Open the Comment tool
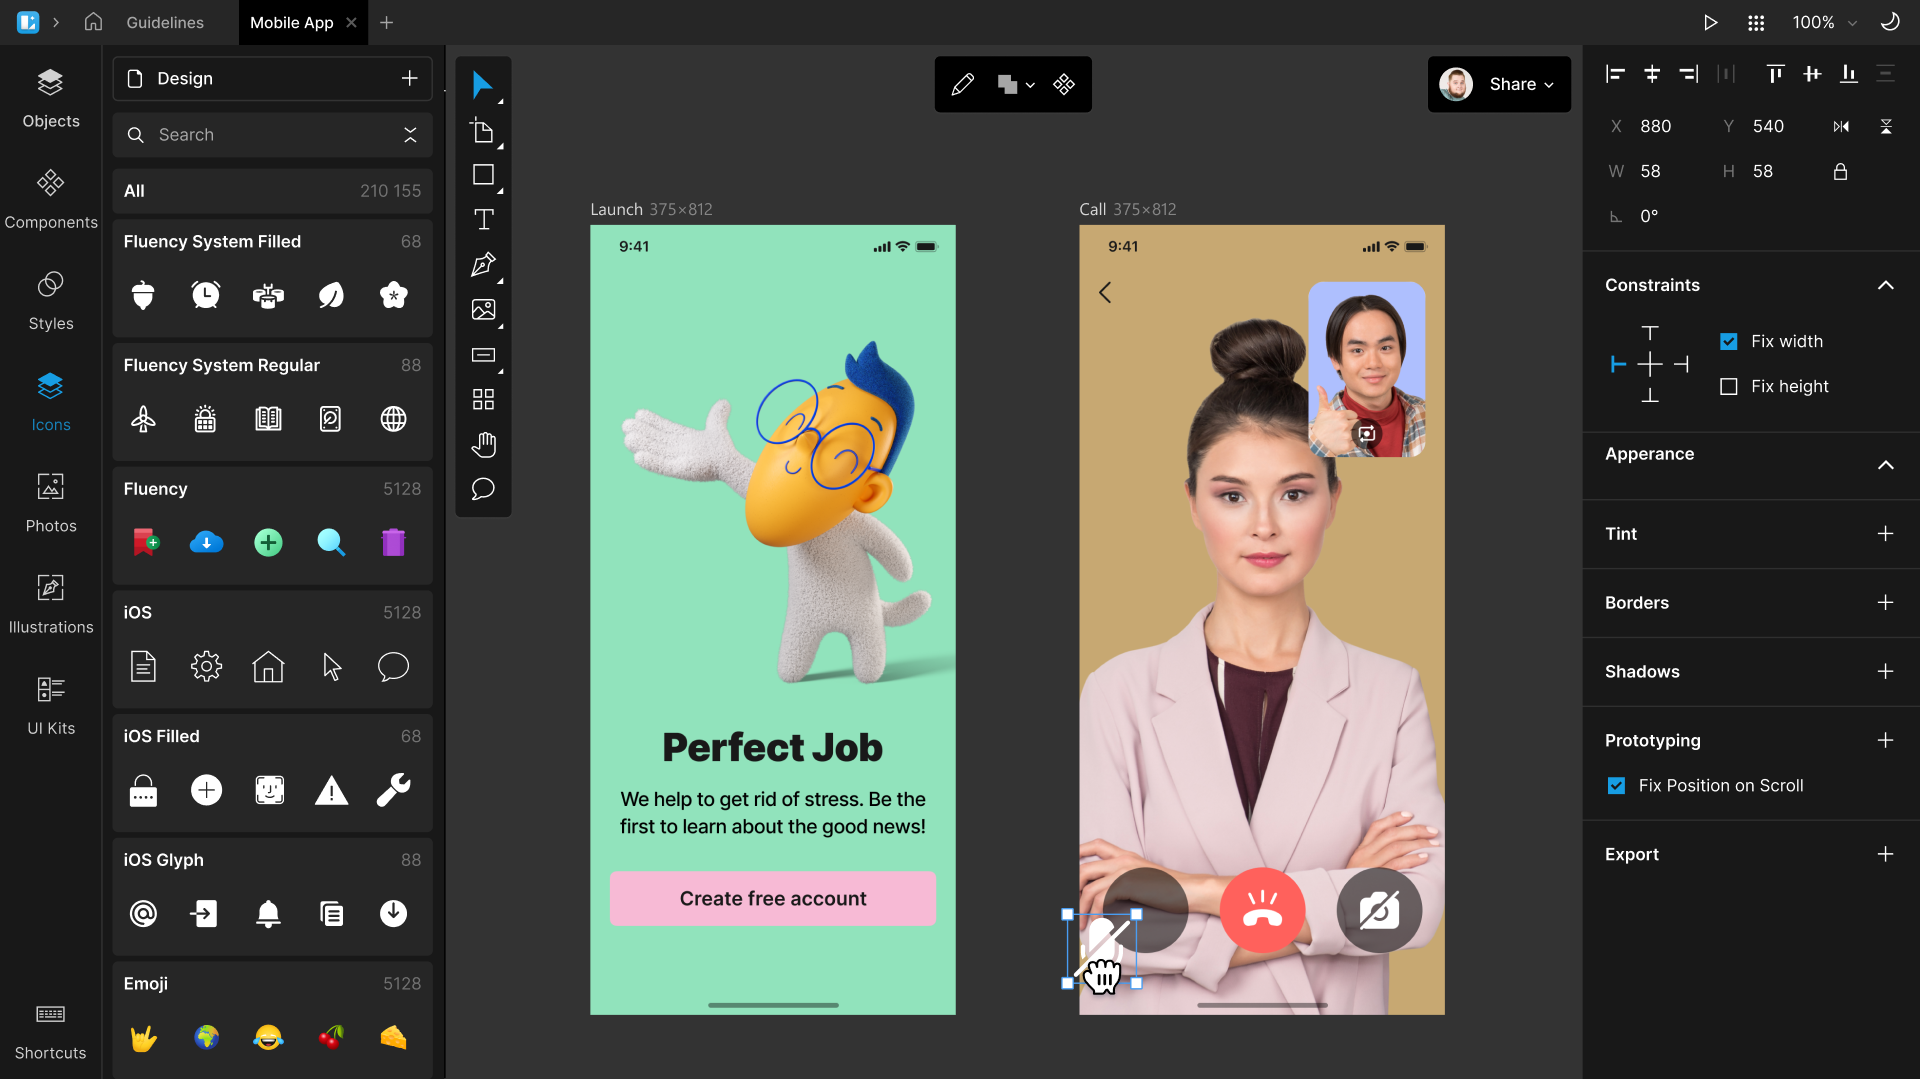1920x1079 pixels. click(x=483, y=489)
